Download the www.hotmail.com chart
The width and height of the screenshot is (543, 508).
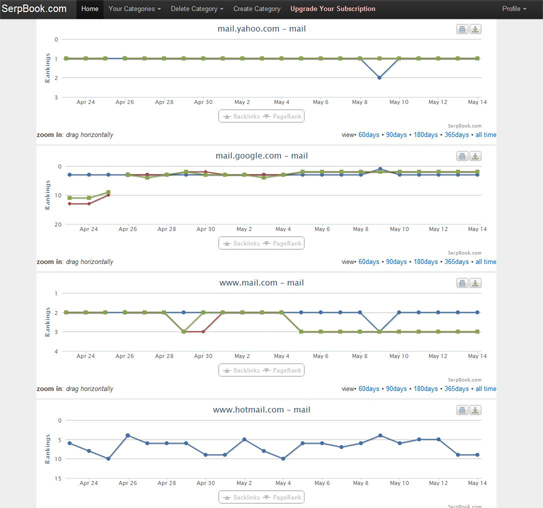(475, 410)
